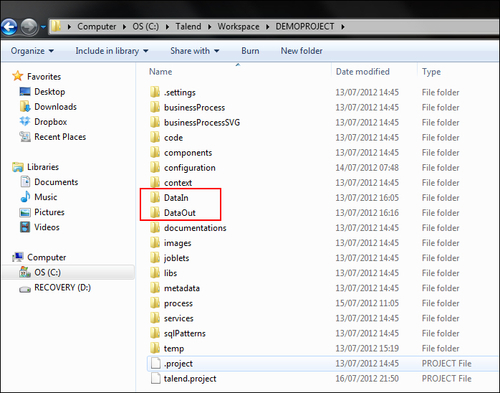
Task: Navigate to Computer in address bar
Action: click(x=97, y=27)
